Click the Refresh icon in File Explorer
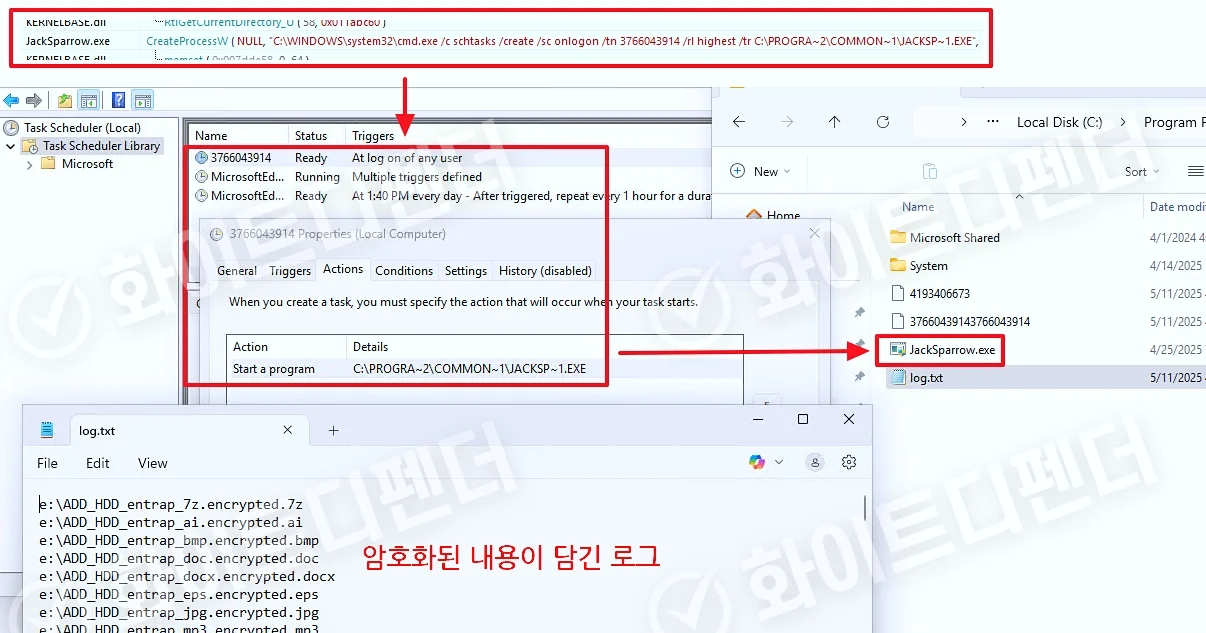 tap(882, 122)
